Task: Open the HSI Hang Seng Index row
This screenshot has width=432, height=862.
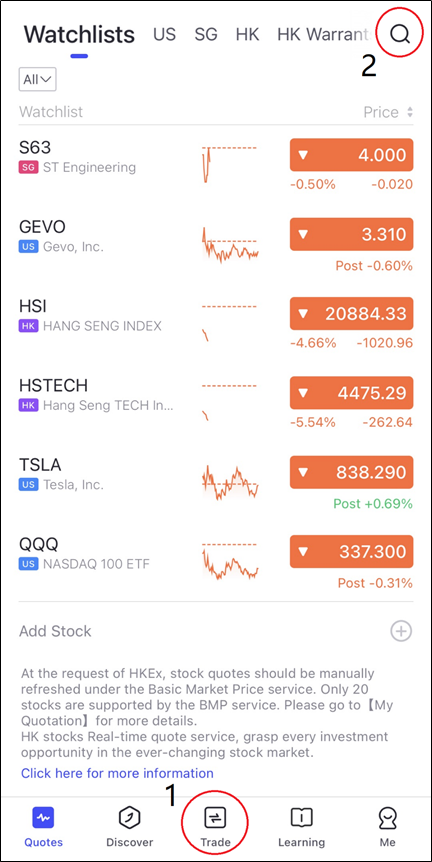Action: click(x=216, y=323)
